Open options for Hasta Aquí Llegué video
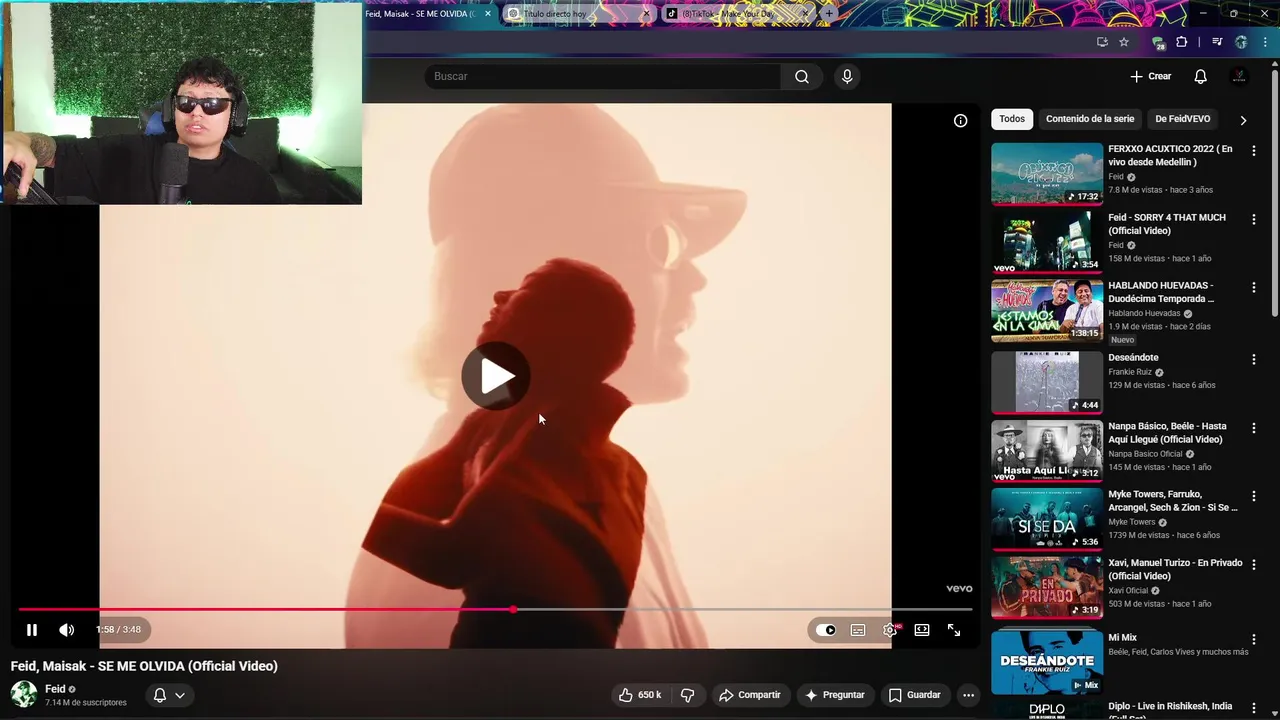The image size is (1280, 720). click(1254, 428)
